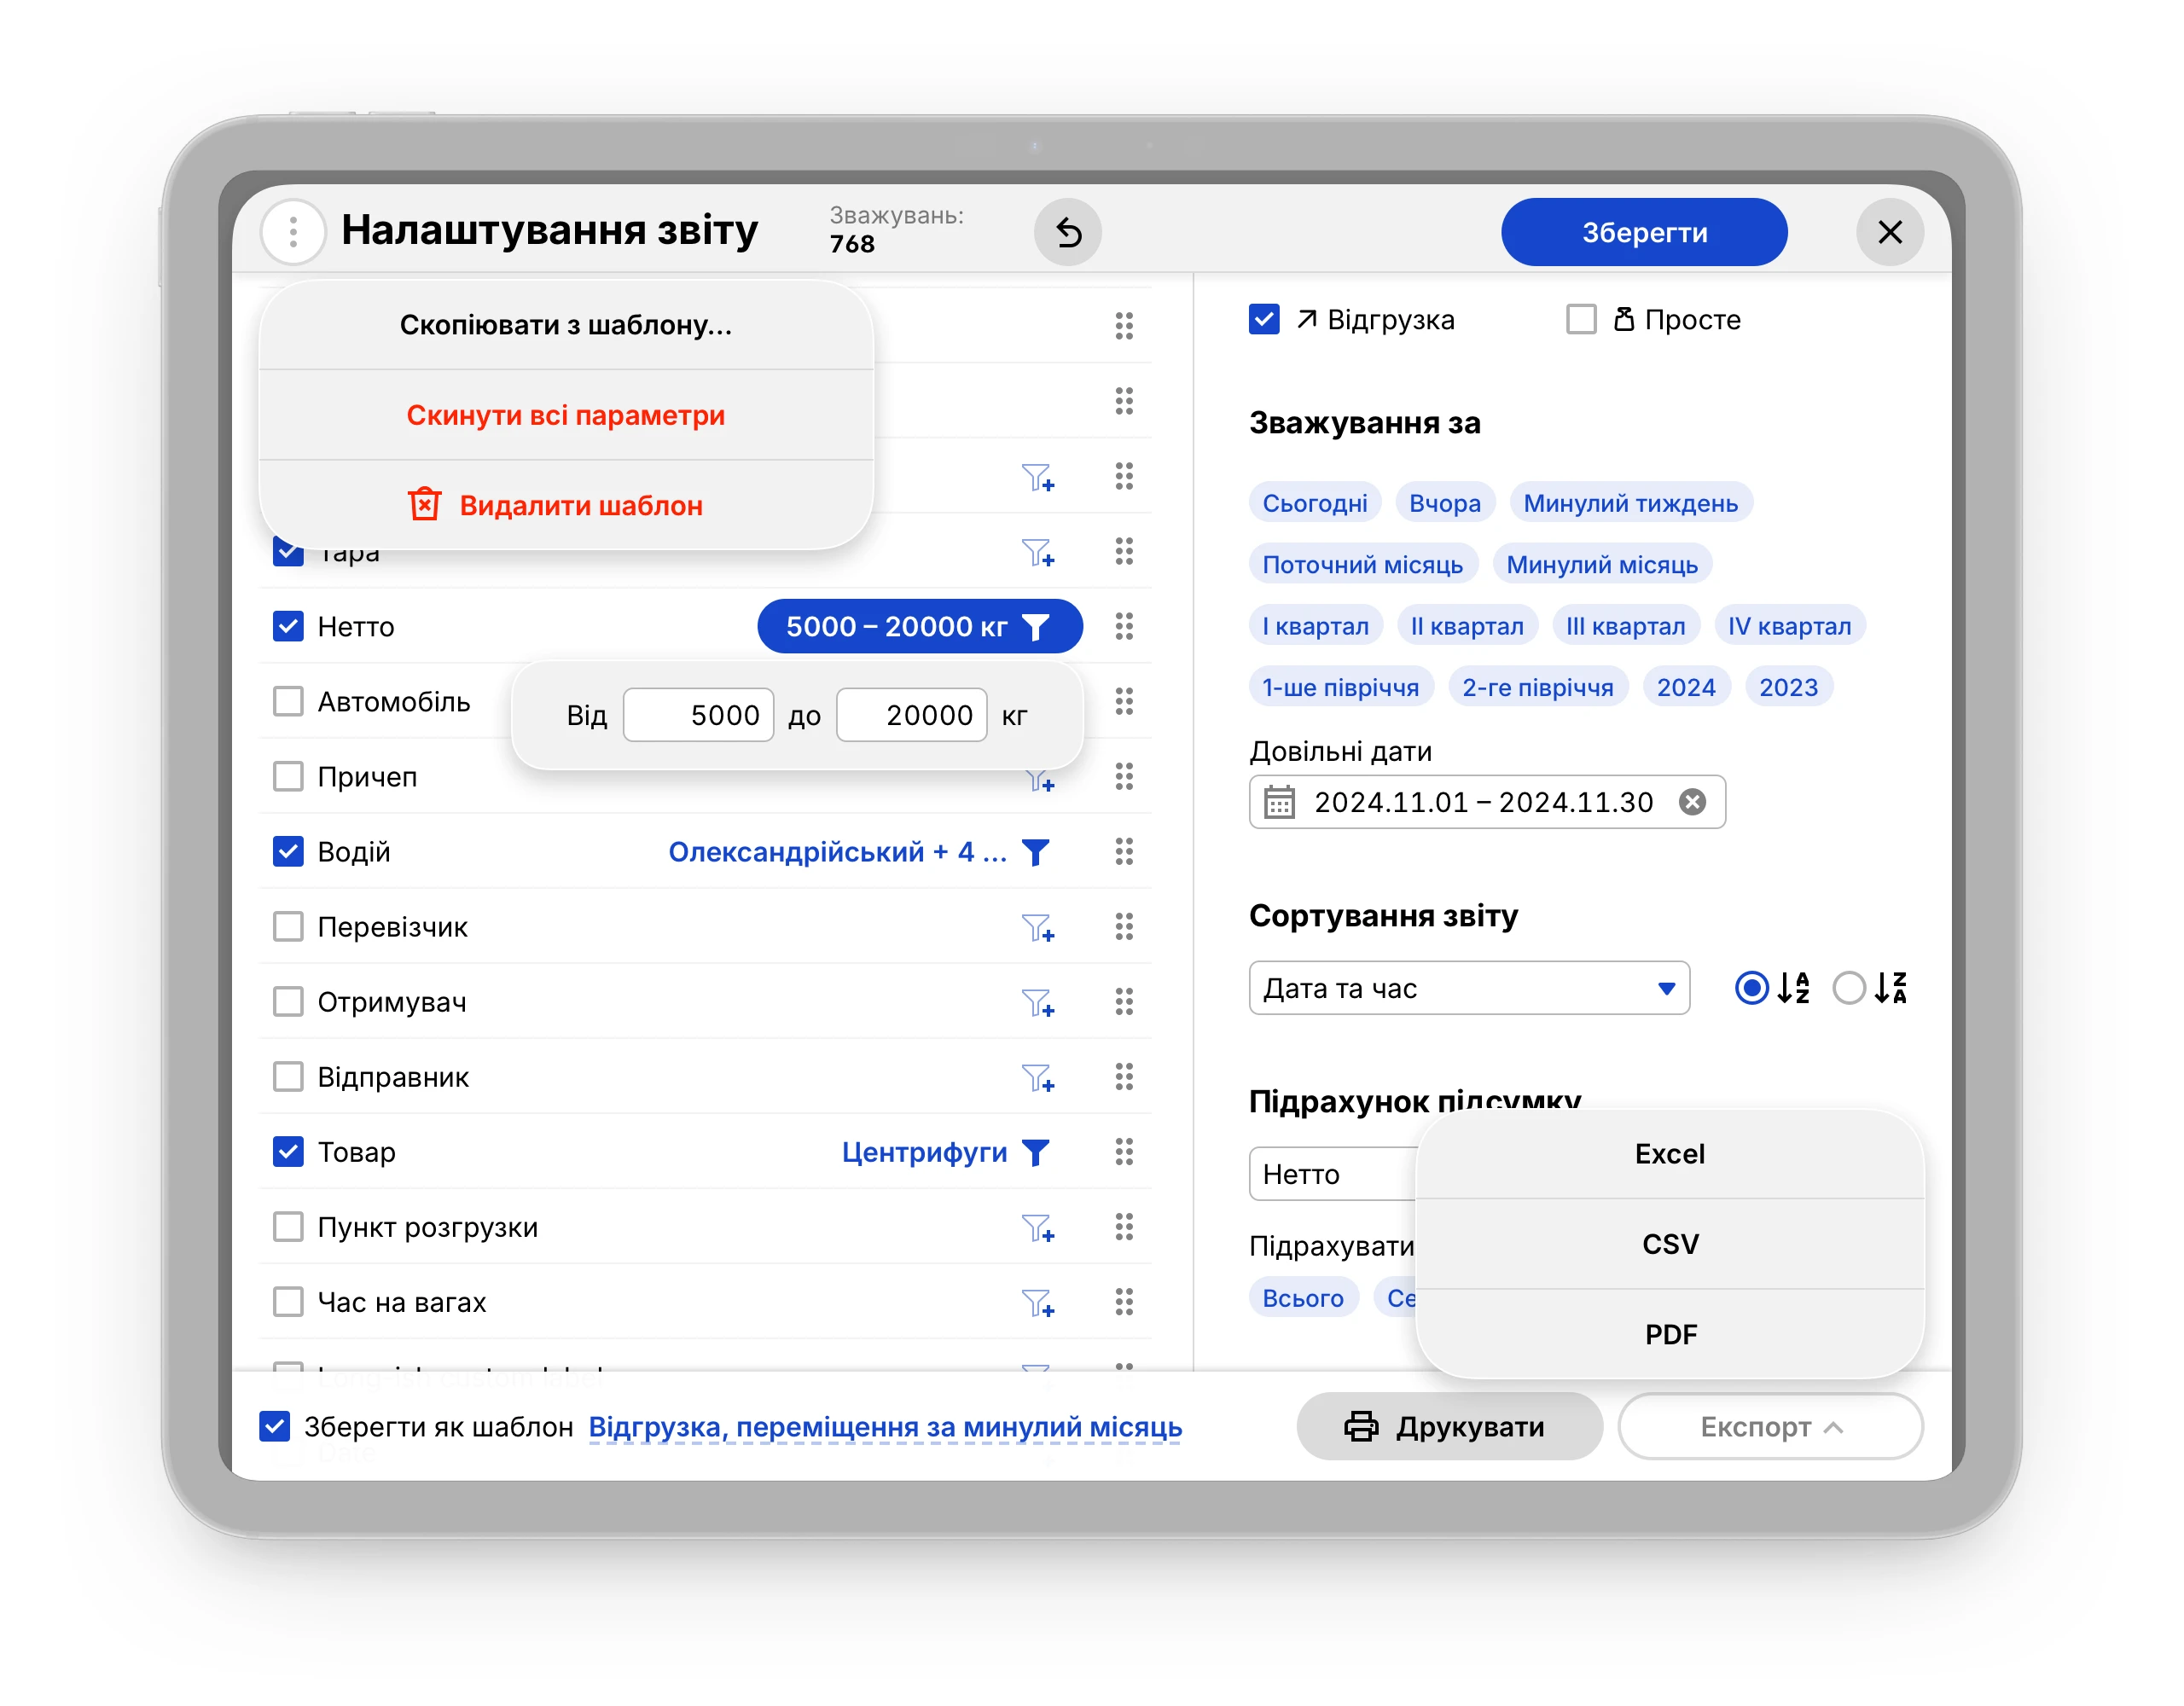
Task: Open calendar icon in Довільні дати field
Action: pos(1279,802)
